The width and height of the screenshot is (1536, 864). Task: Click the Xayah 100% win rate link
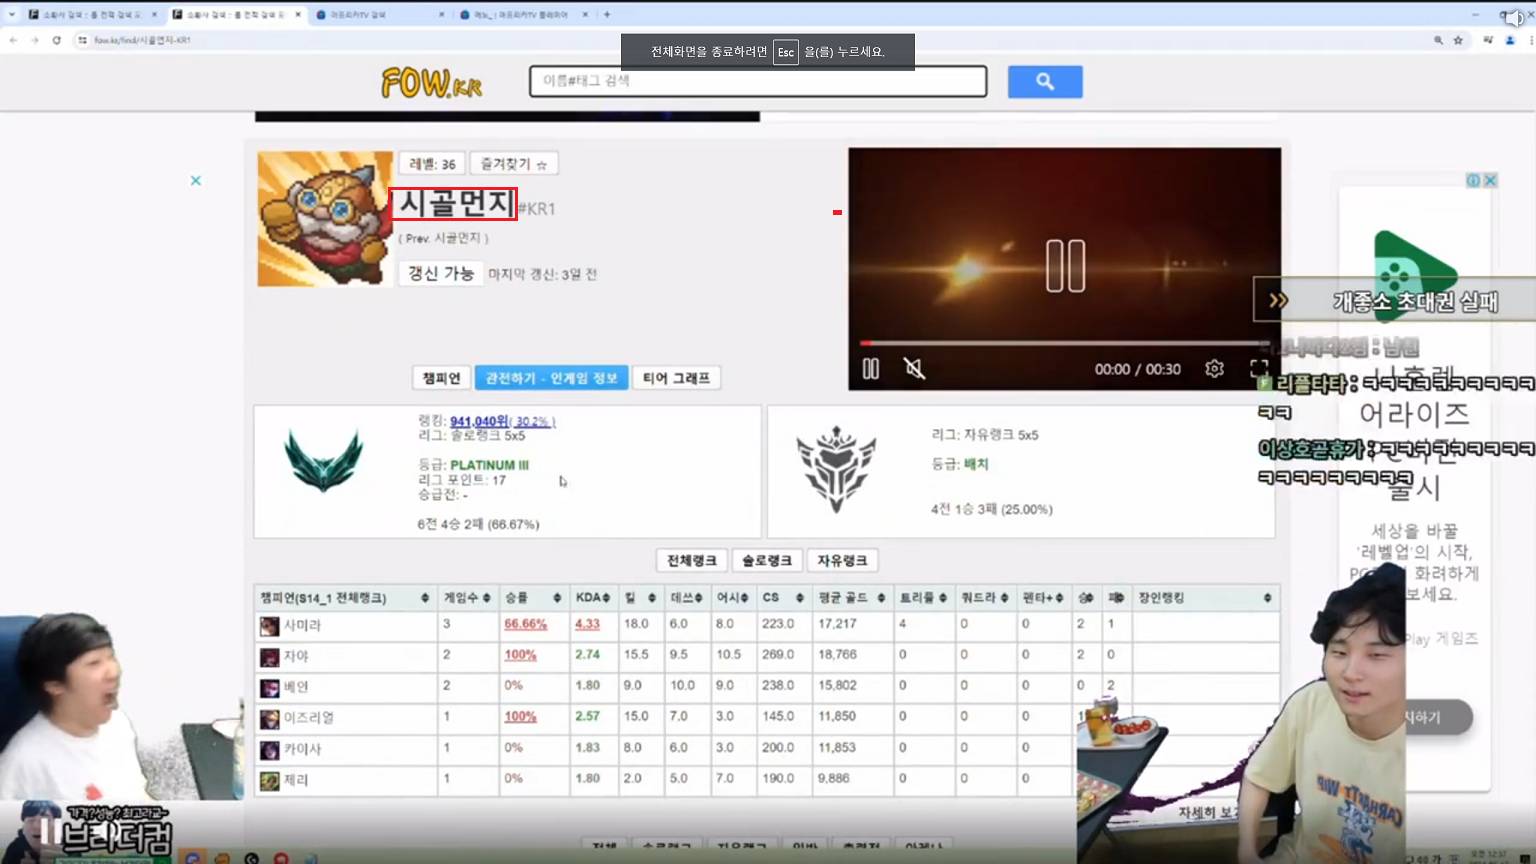520,655
